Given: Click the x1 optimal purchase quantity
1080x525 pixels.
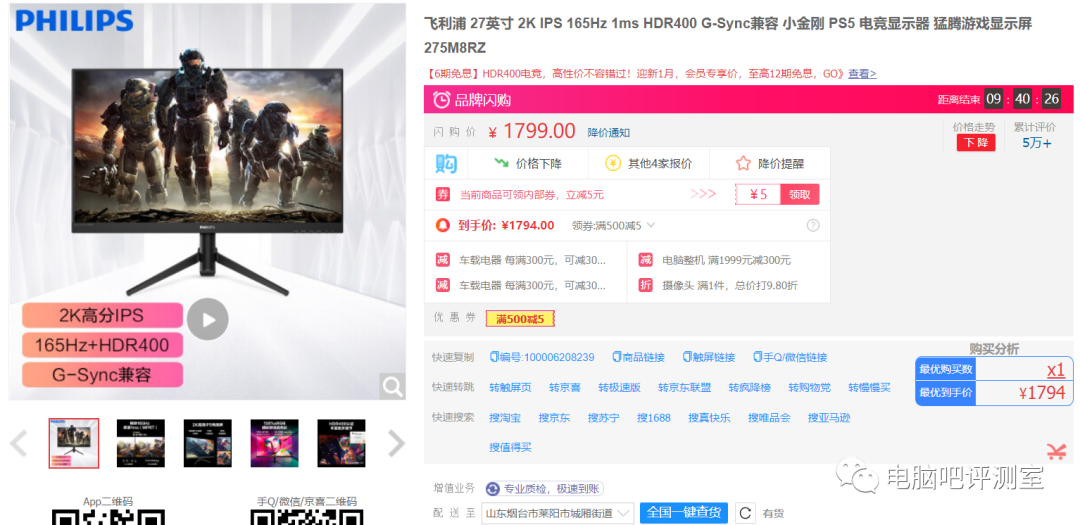Looking at the screenshot, I should [1056, 370].
